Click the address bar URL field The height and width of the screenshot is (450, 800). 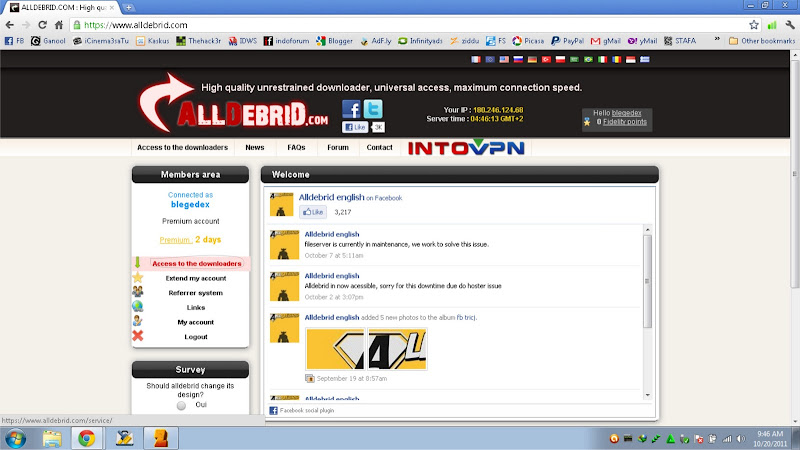(408, 25)
